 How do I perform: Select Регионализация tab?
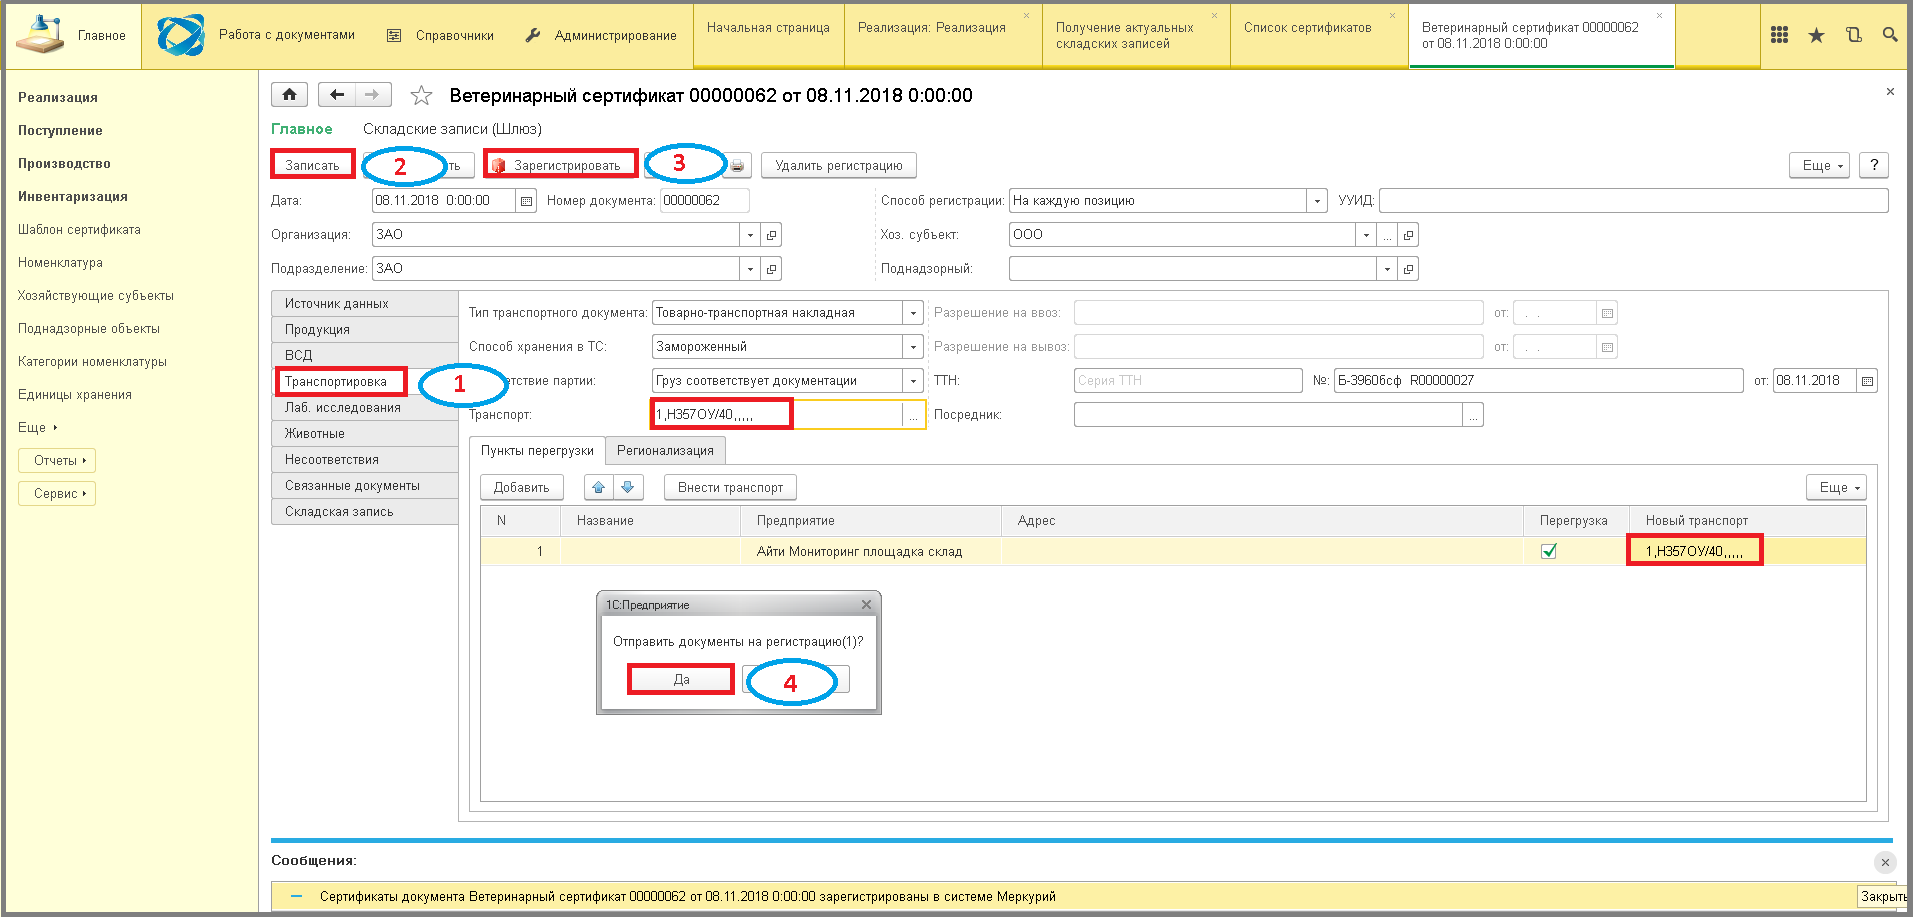665,451
